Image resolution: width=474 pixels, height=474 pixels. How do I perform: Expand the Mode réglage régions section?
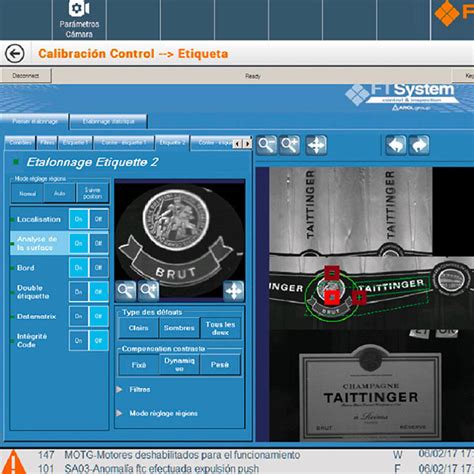tap(157, 413)
